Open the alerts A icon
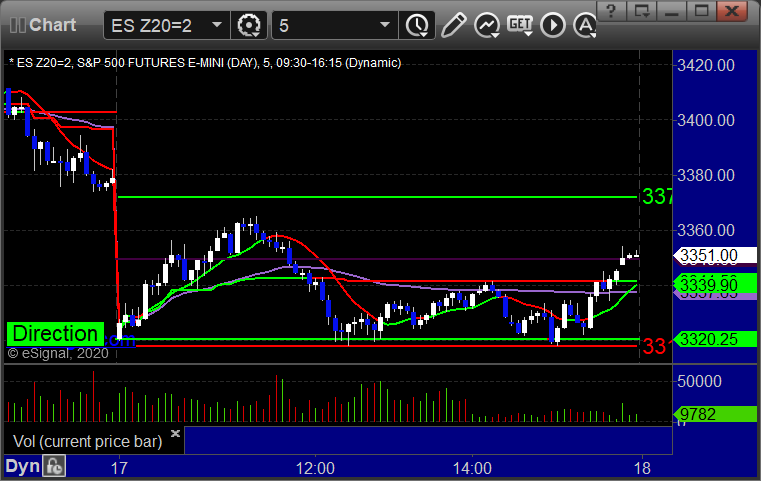The height and width of the screenshot is (481, 761). (585, 25)
